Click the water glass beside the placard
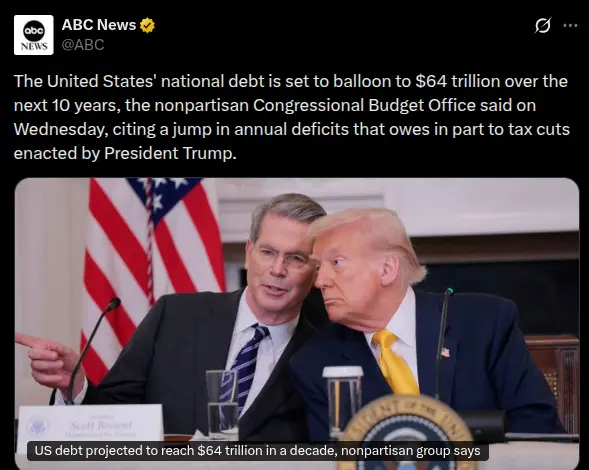589x470 pixels. (x=222, y=404)
